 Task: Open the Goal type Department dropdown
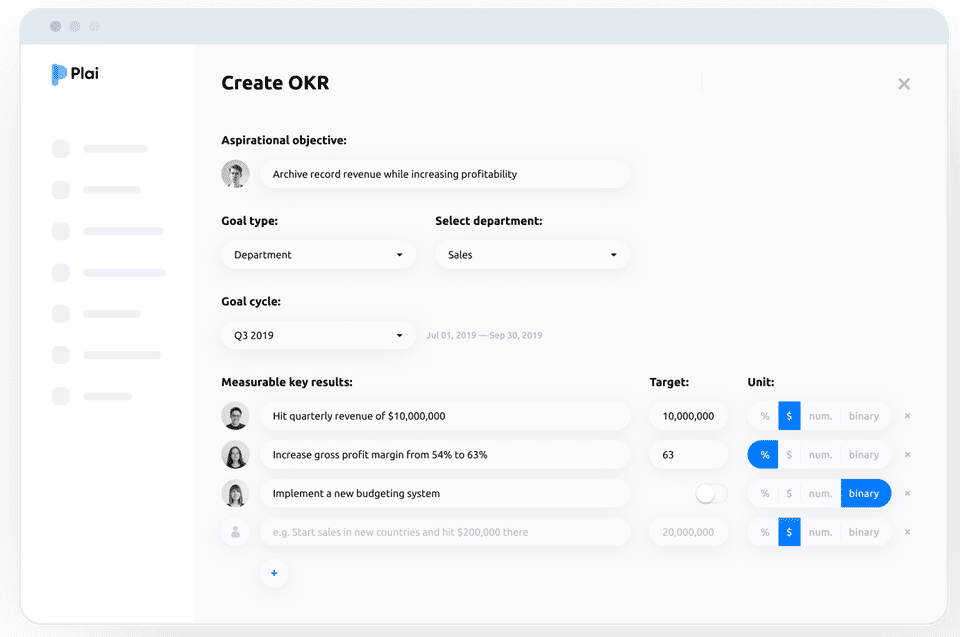318,255
